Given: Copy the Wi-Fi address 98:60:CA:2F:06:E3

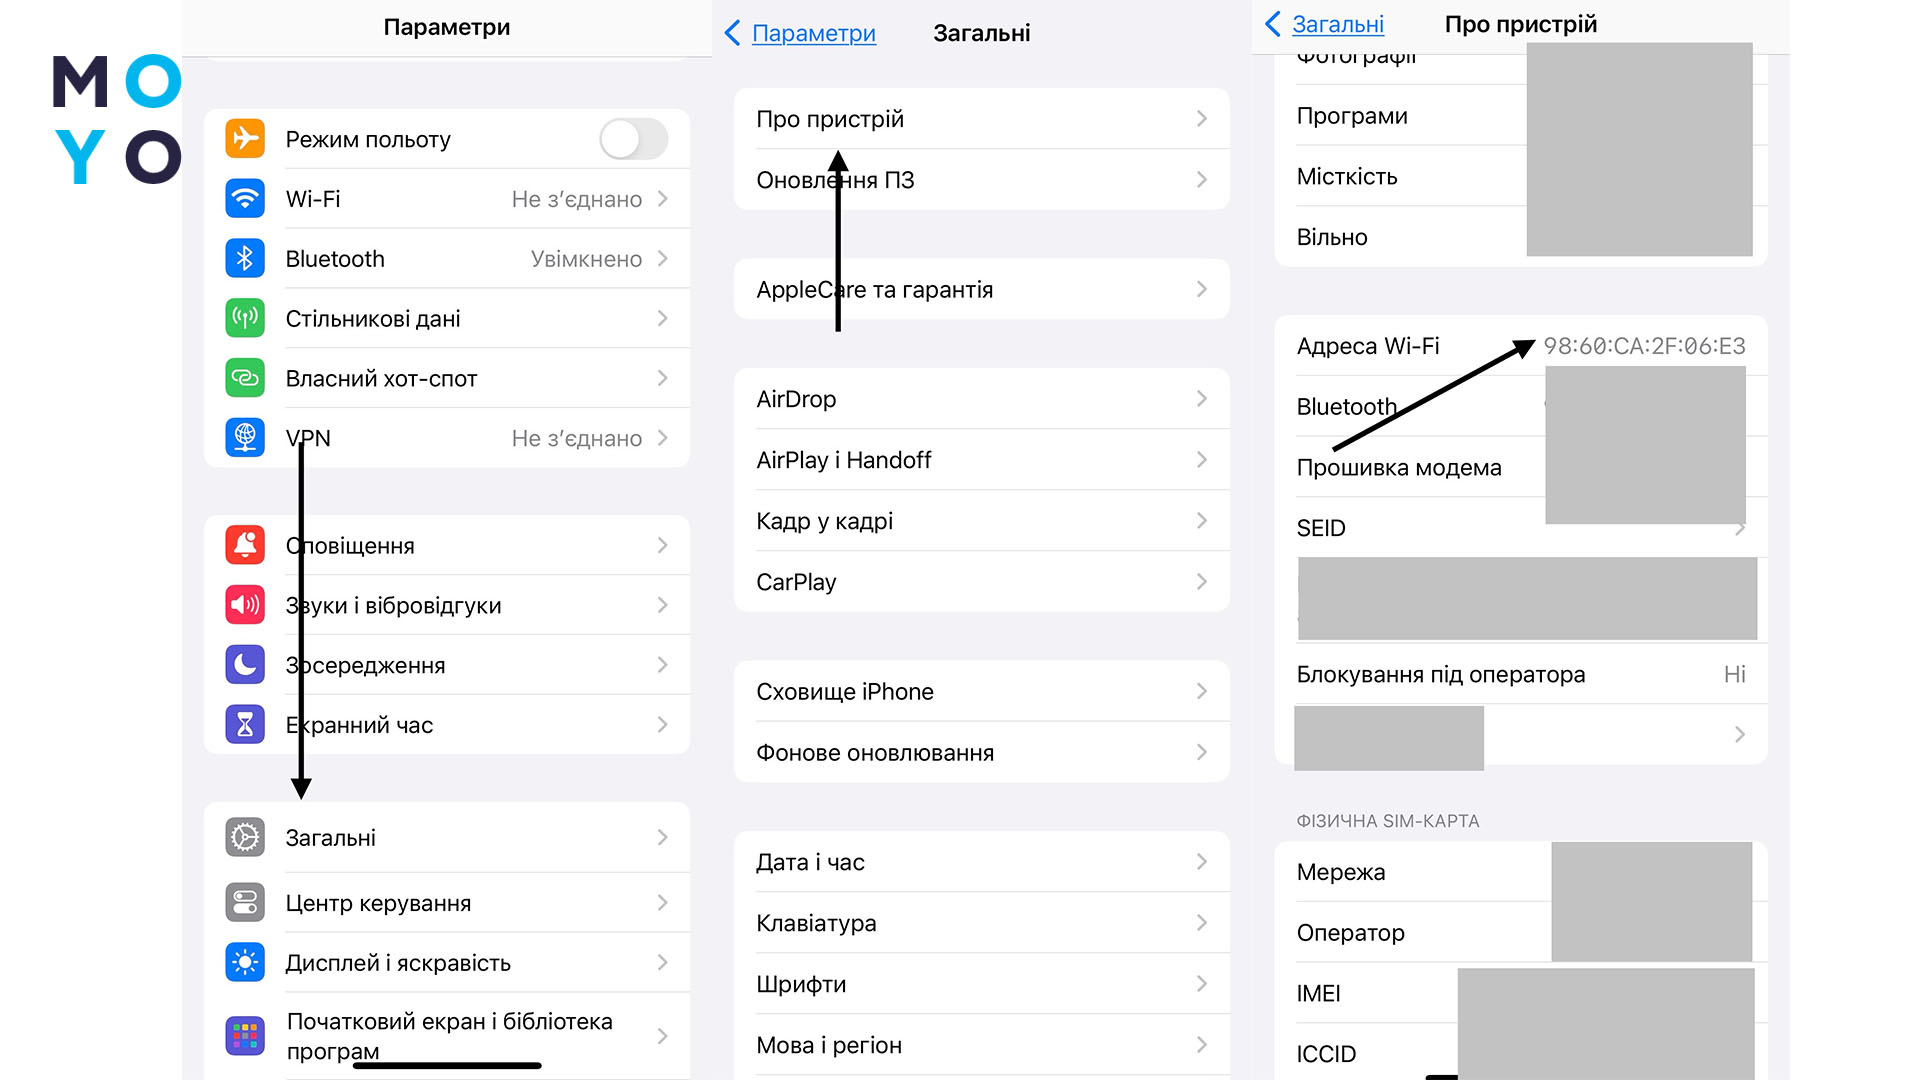Looking at the screenshot, I should coord(1643,345).
